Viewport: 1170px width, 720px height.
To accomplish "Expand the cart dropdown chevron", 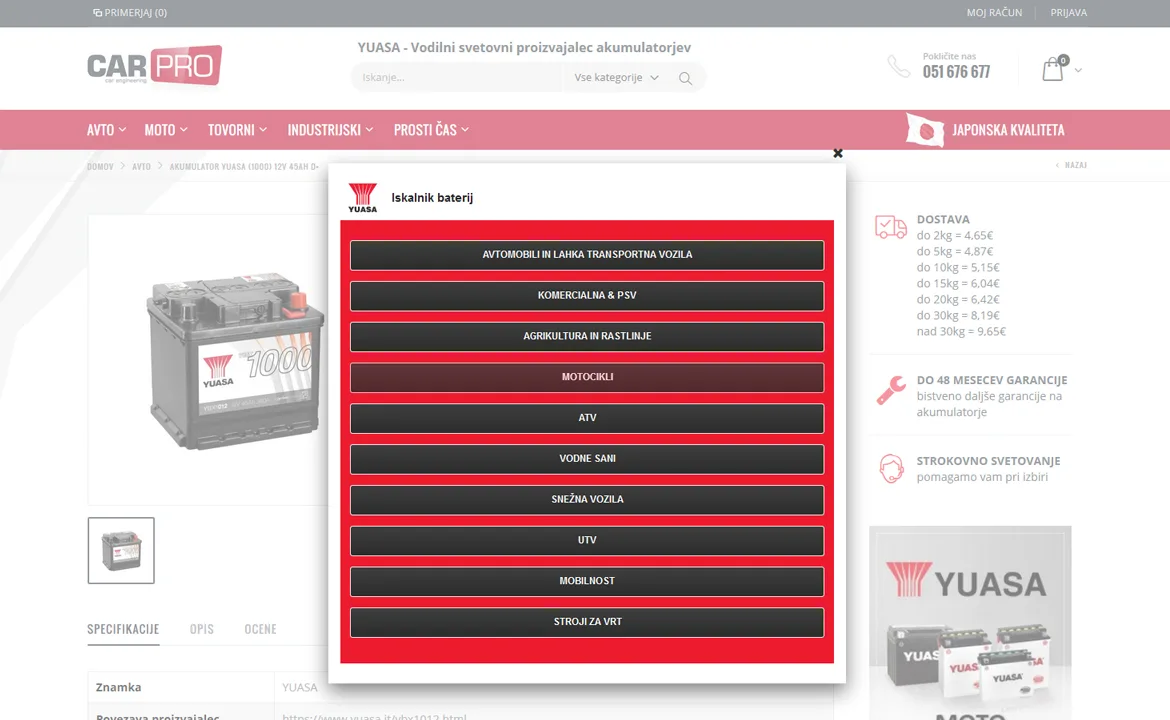I will pos(1077,70).
